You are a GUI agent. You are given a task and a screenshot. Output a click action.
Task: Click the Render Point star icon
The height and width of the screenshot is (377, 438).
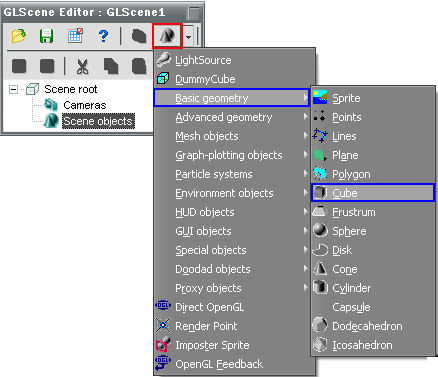163,325
